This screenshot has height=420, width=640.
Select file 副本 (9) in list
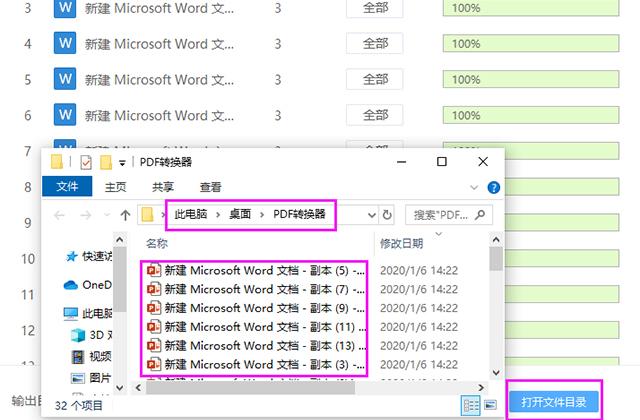256,308
